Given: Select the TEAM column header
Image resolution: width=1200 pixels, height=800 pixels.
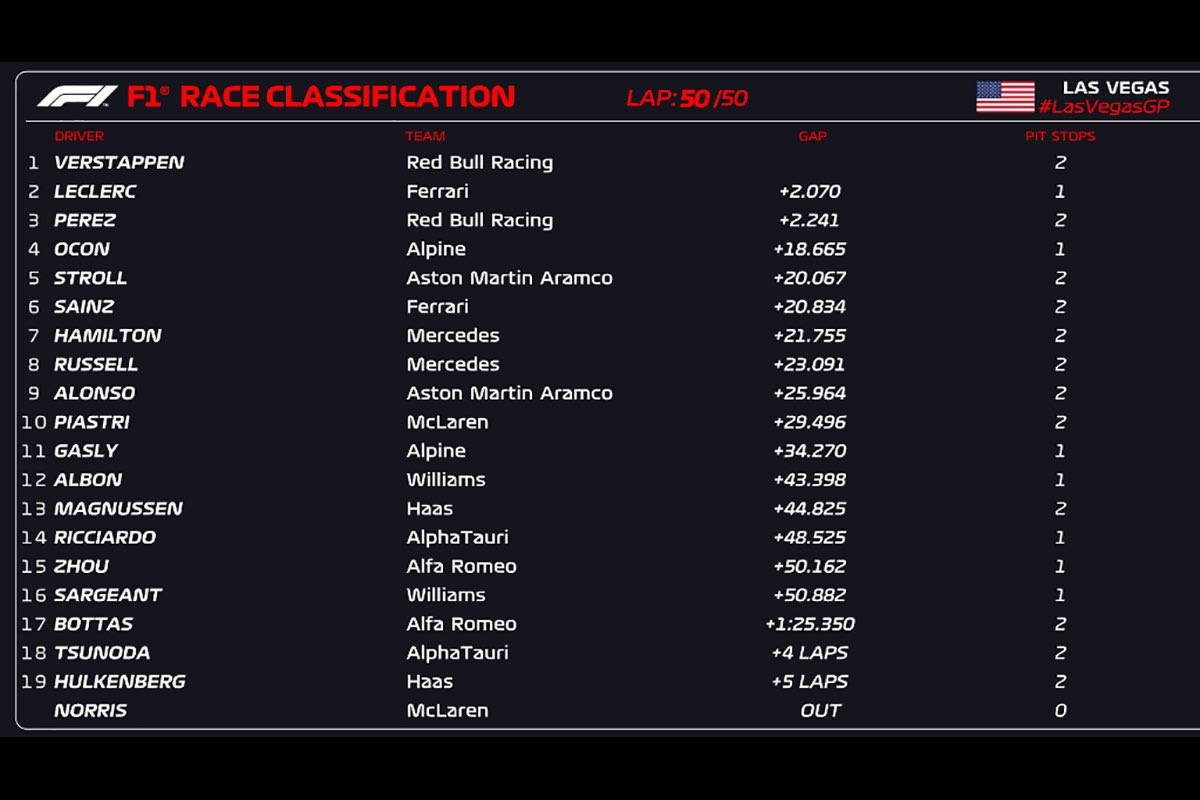Looking at the screenshot, I should click(425, 136).
